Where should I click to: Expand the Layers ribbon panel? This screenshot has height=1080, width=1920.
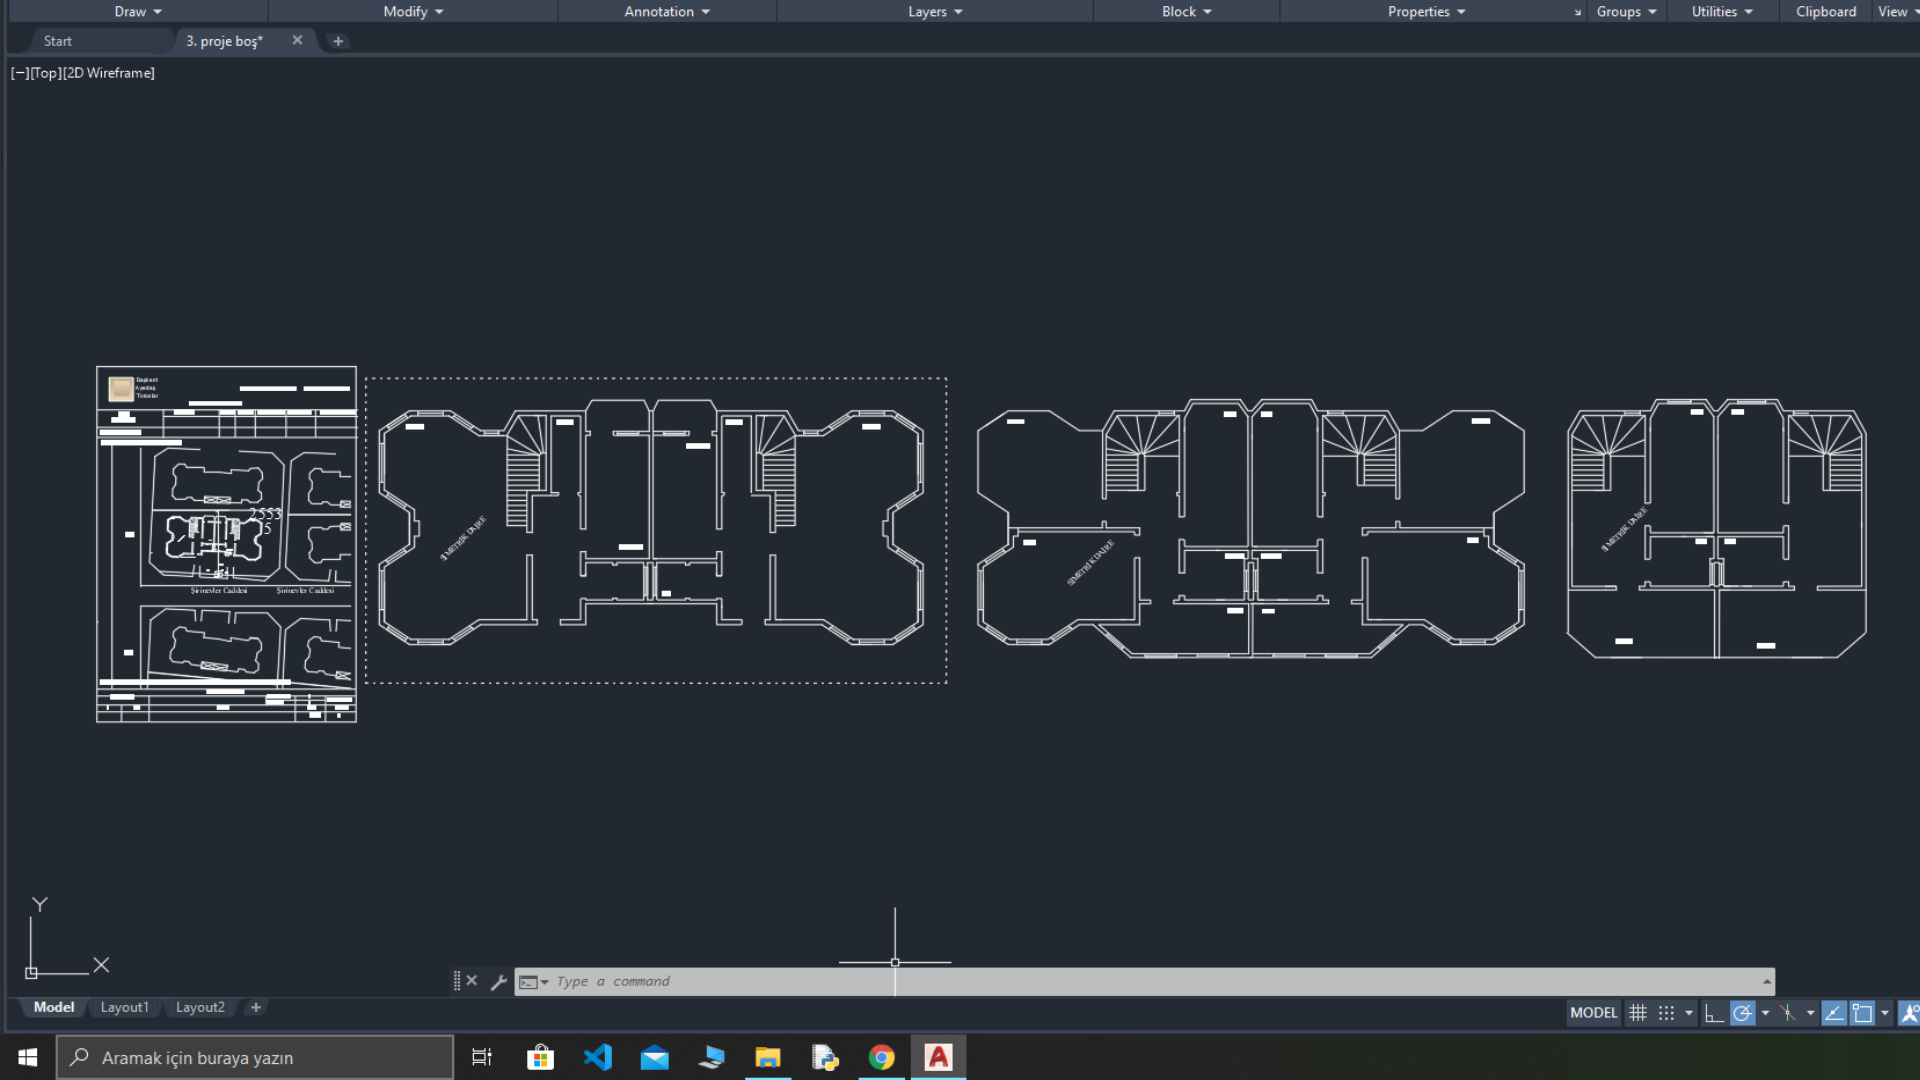(935, 11)
